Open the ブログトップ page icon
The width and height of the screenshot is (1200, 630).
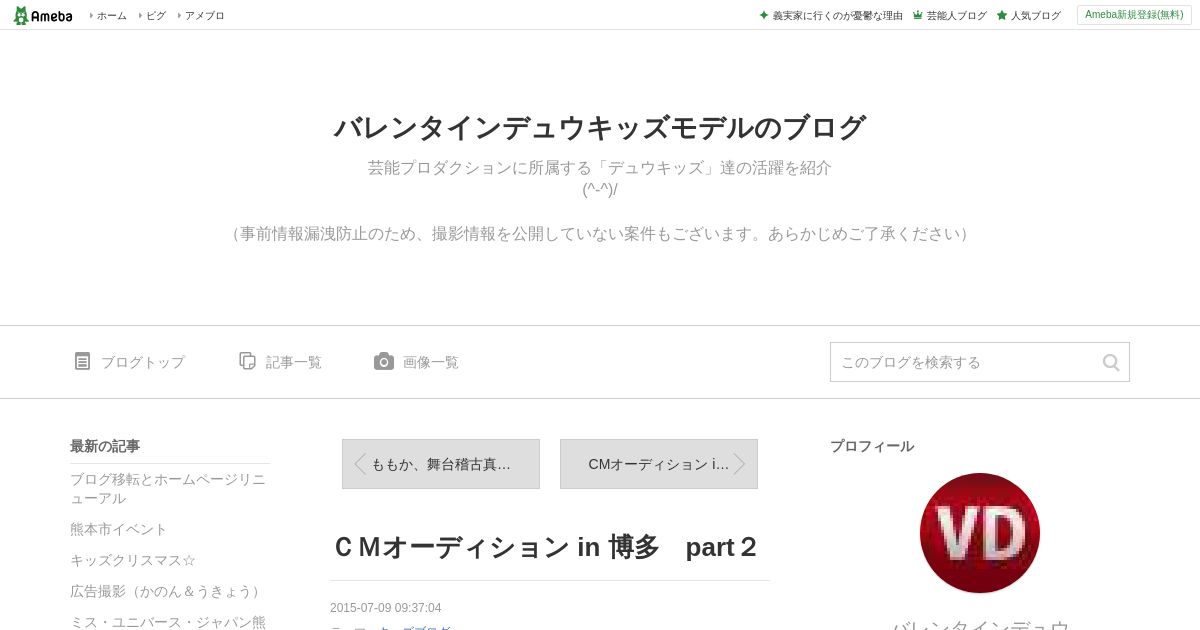tap(82, 361)
